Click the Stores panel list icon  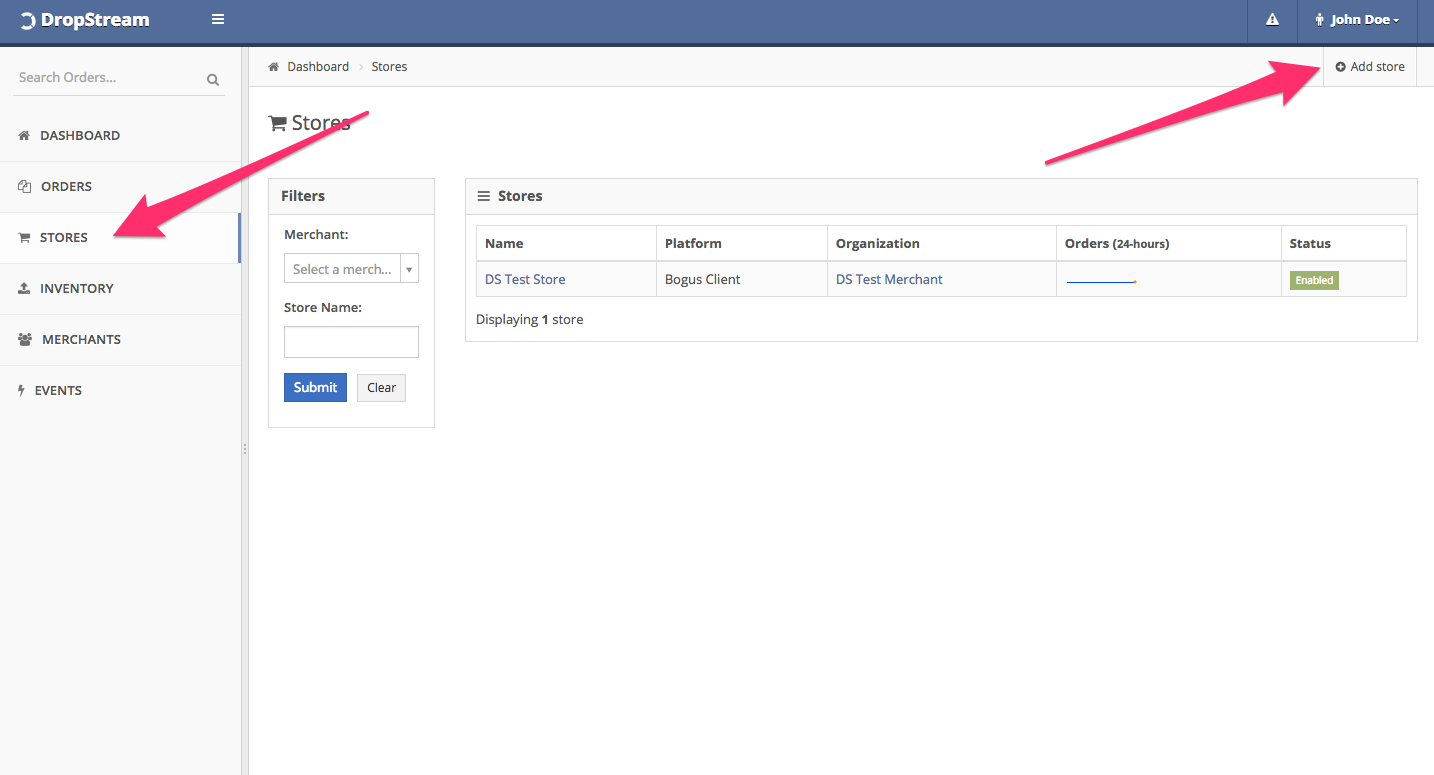pos(484,196)
